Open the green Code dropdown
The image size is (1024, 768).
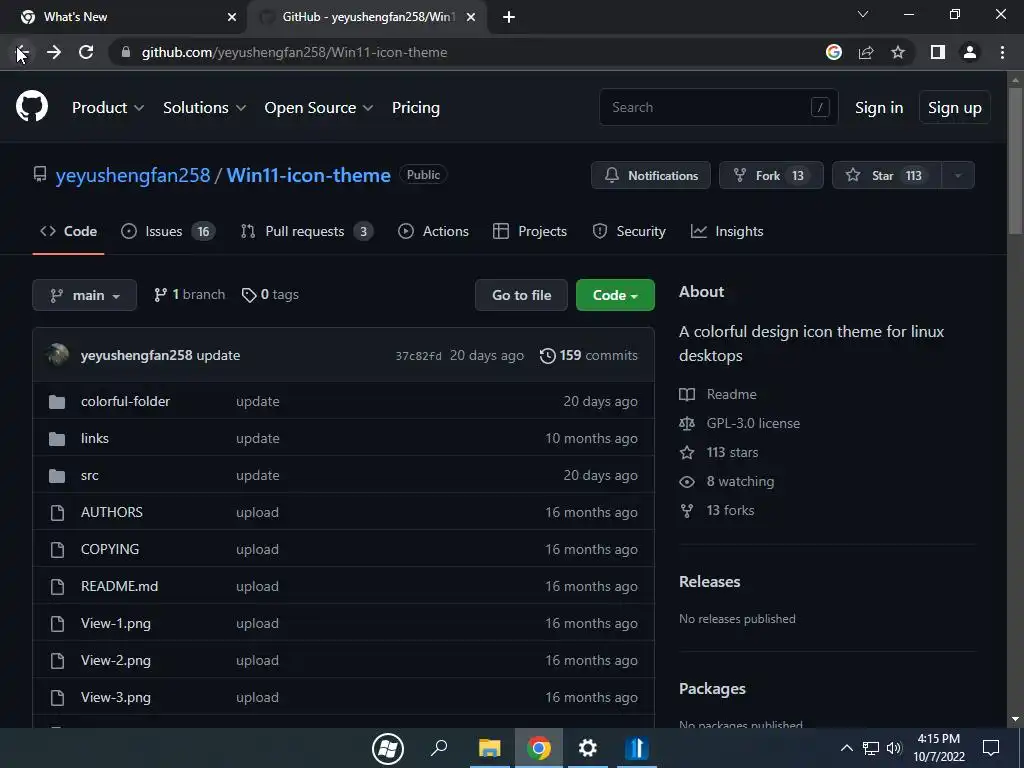615,295
